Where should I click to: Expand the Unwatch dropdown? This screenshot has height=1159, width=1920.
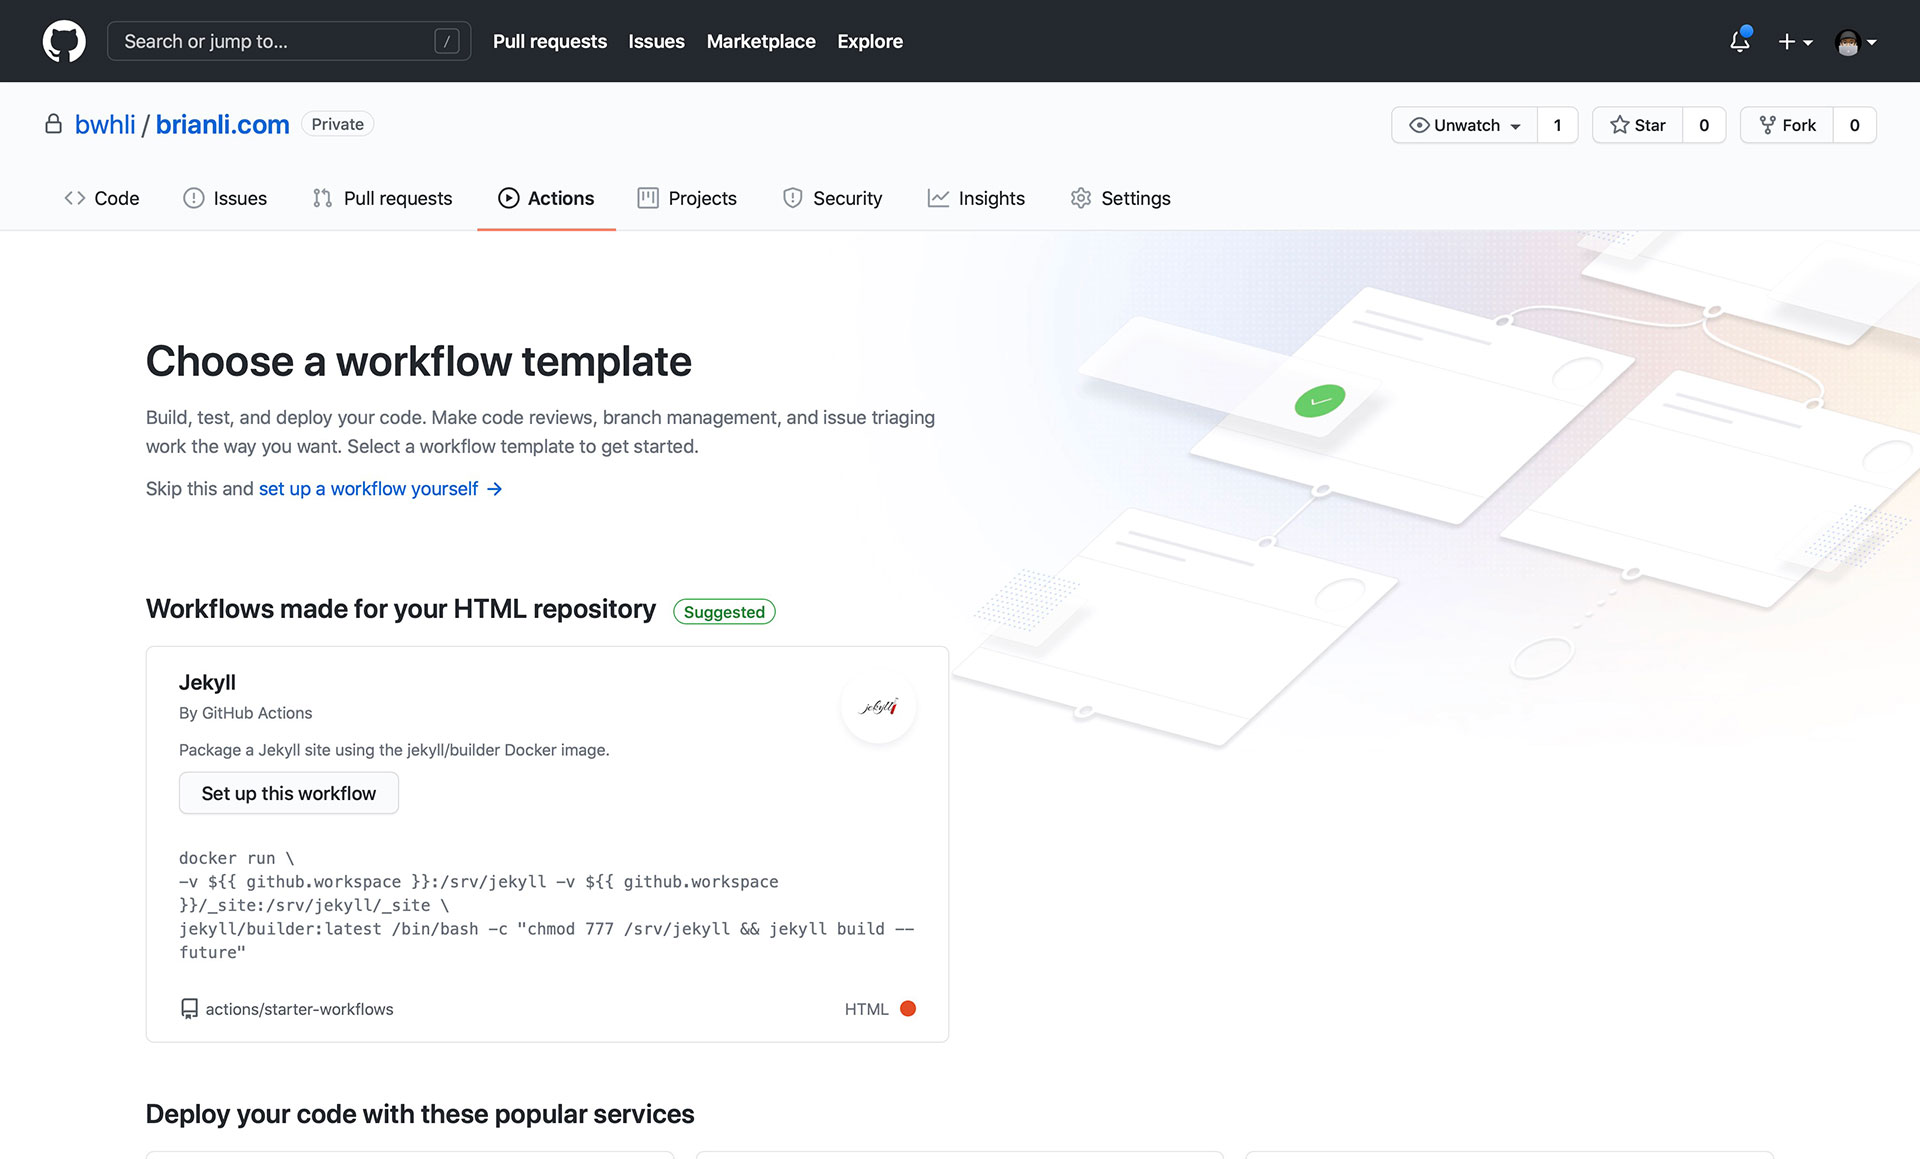tap(1464, 125)
